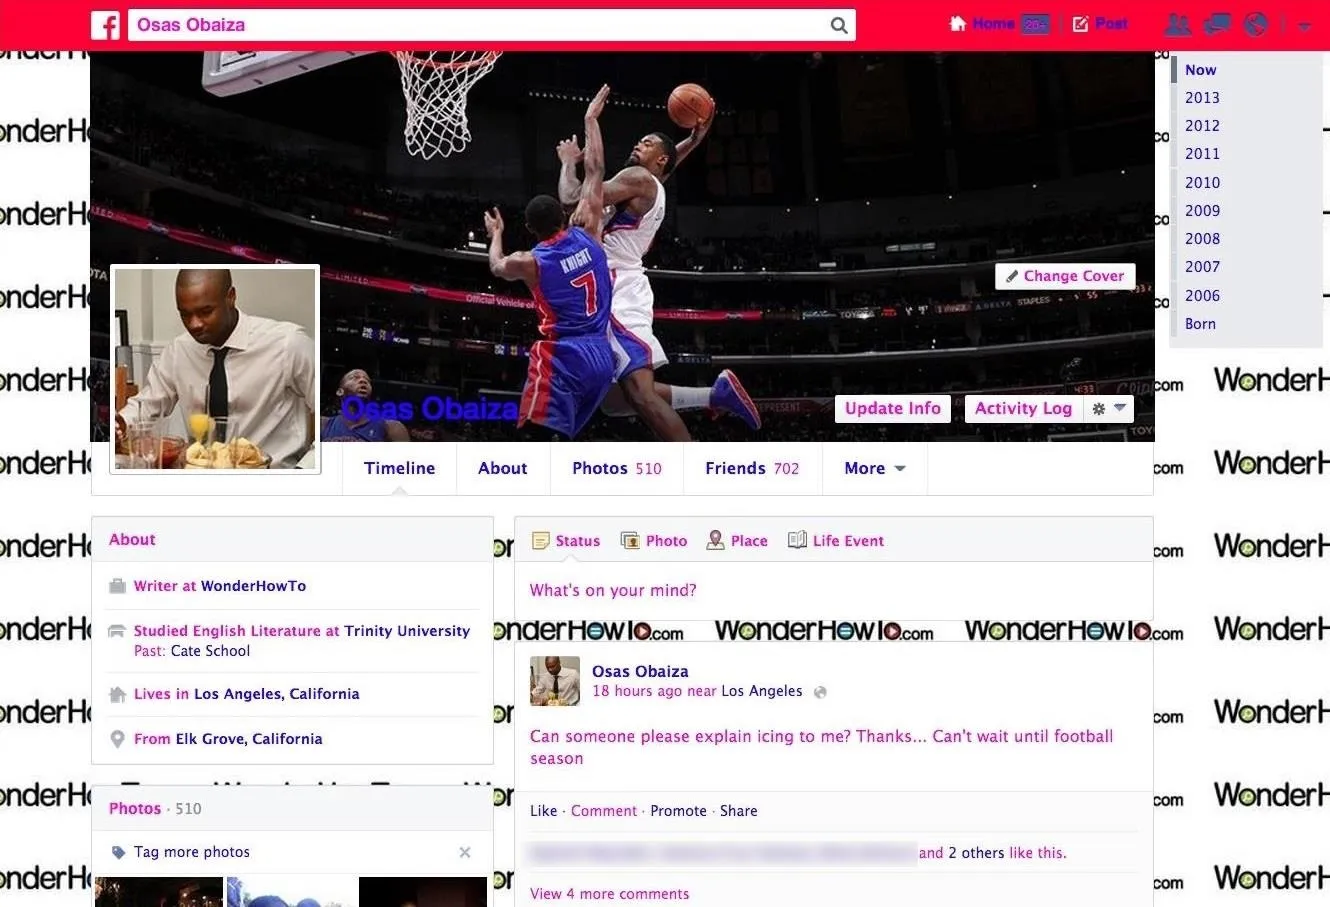Click the Facebook logo icon
Image resolution: width=1330 pixels, height=907 pixels.
[x=106, y=25]
